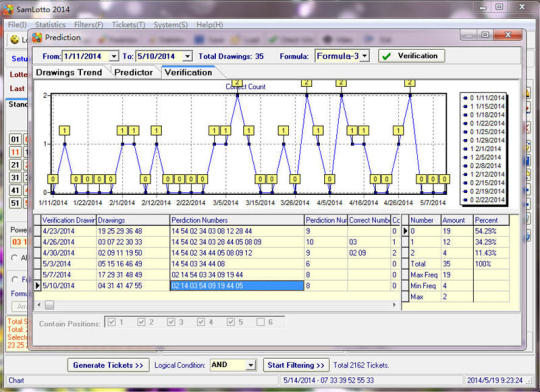This screenshot has width=540, height=392.
Task: Select the 4/26/2014 verification drawing cell
Action: (x=69, y=242)
